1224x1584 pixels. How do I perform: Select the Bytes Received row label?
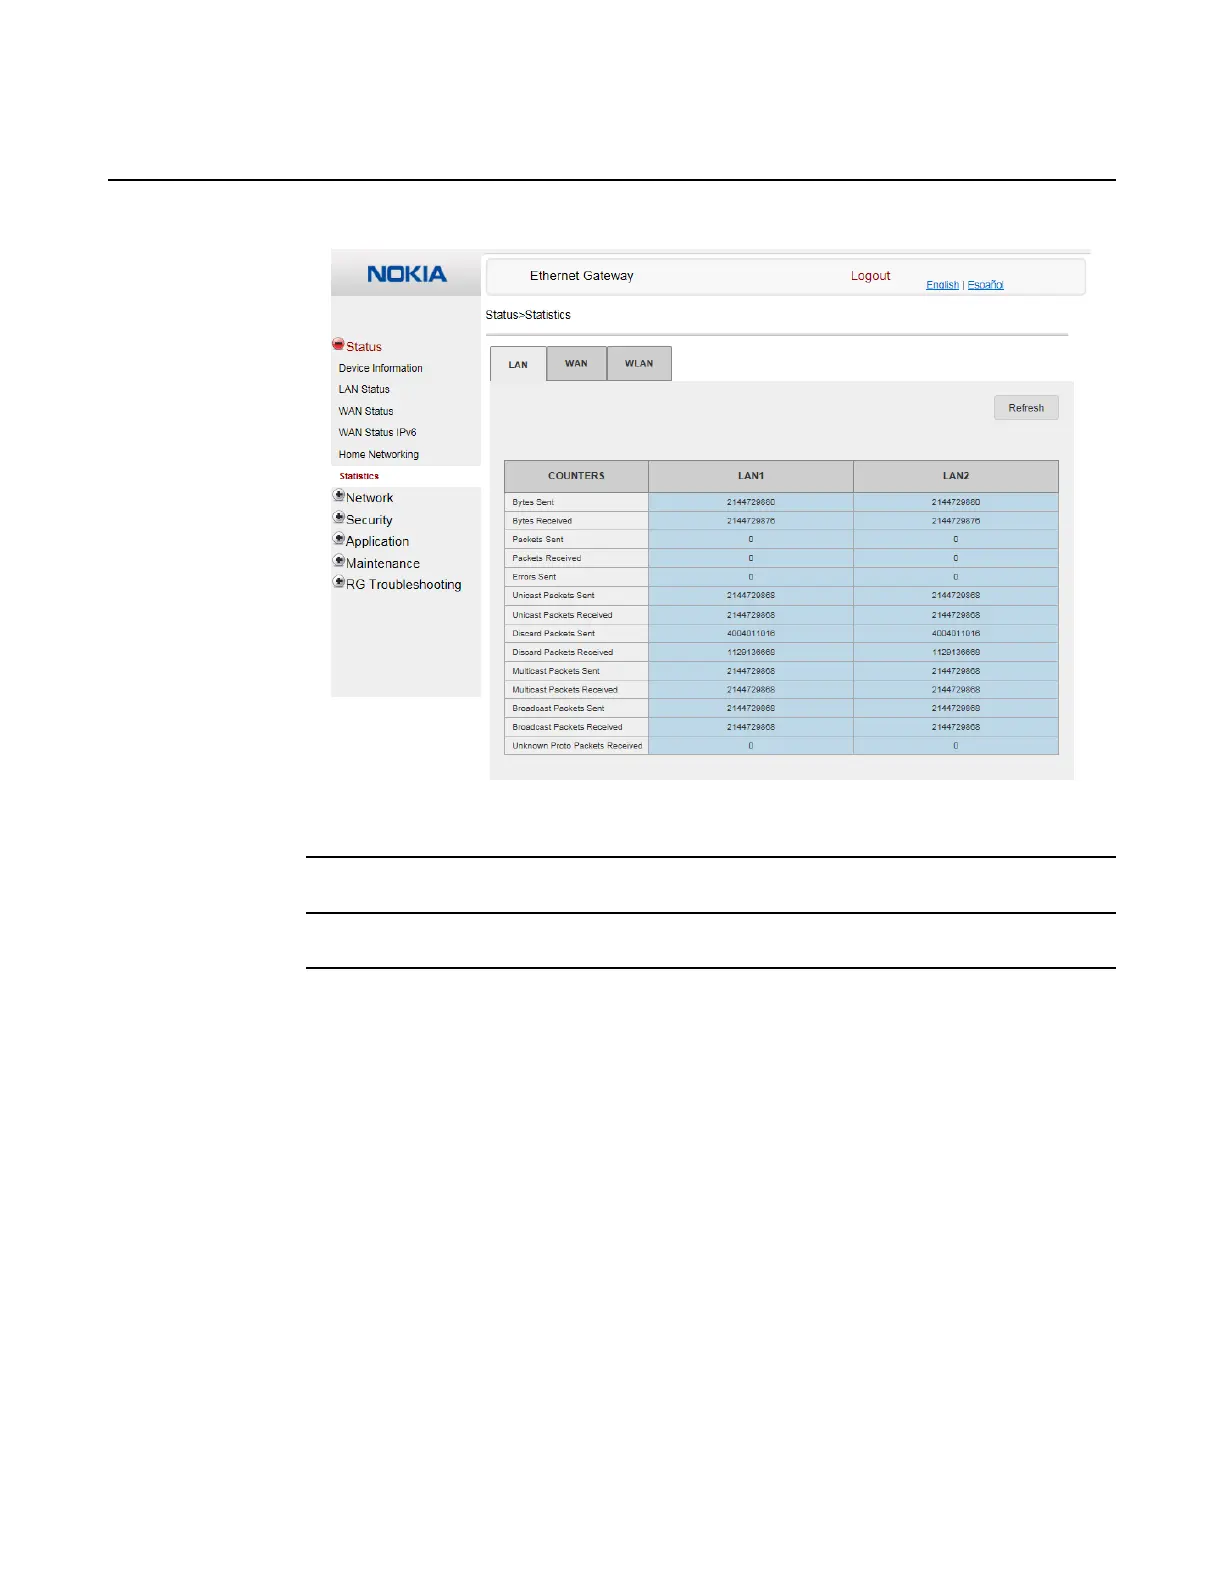[x=542, y=521]
